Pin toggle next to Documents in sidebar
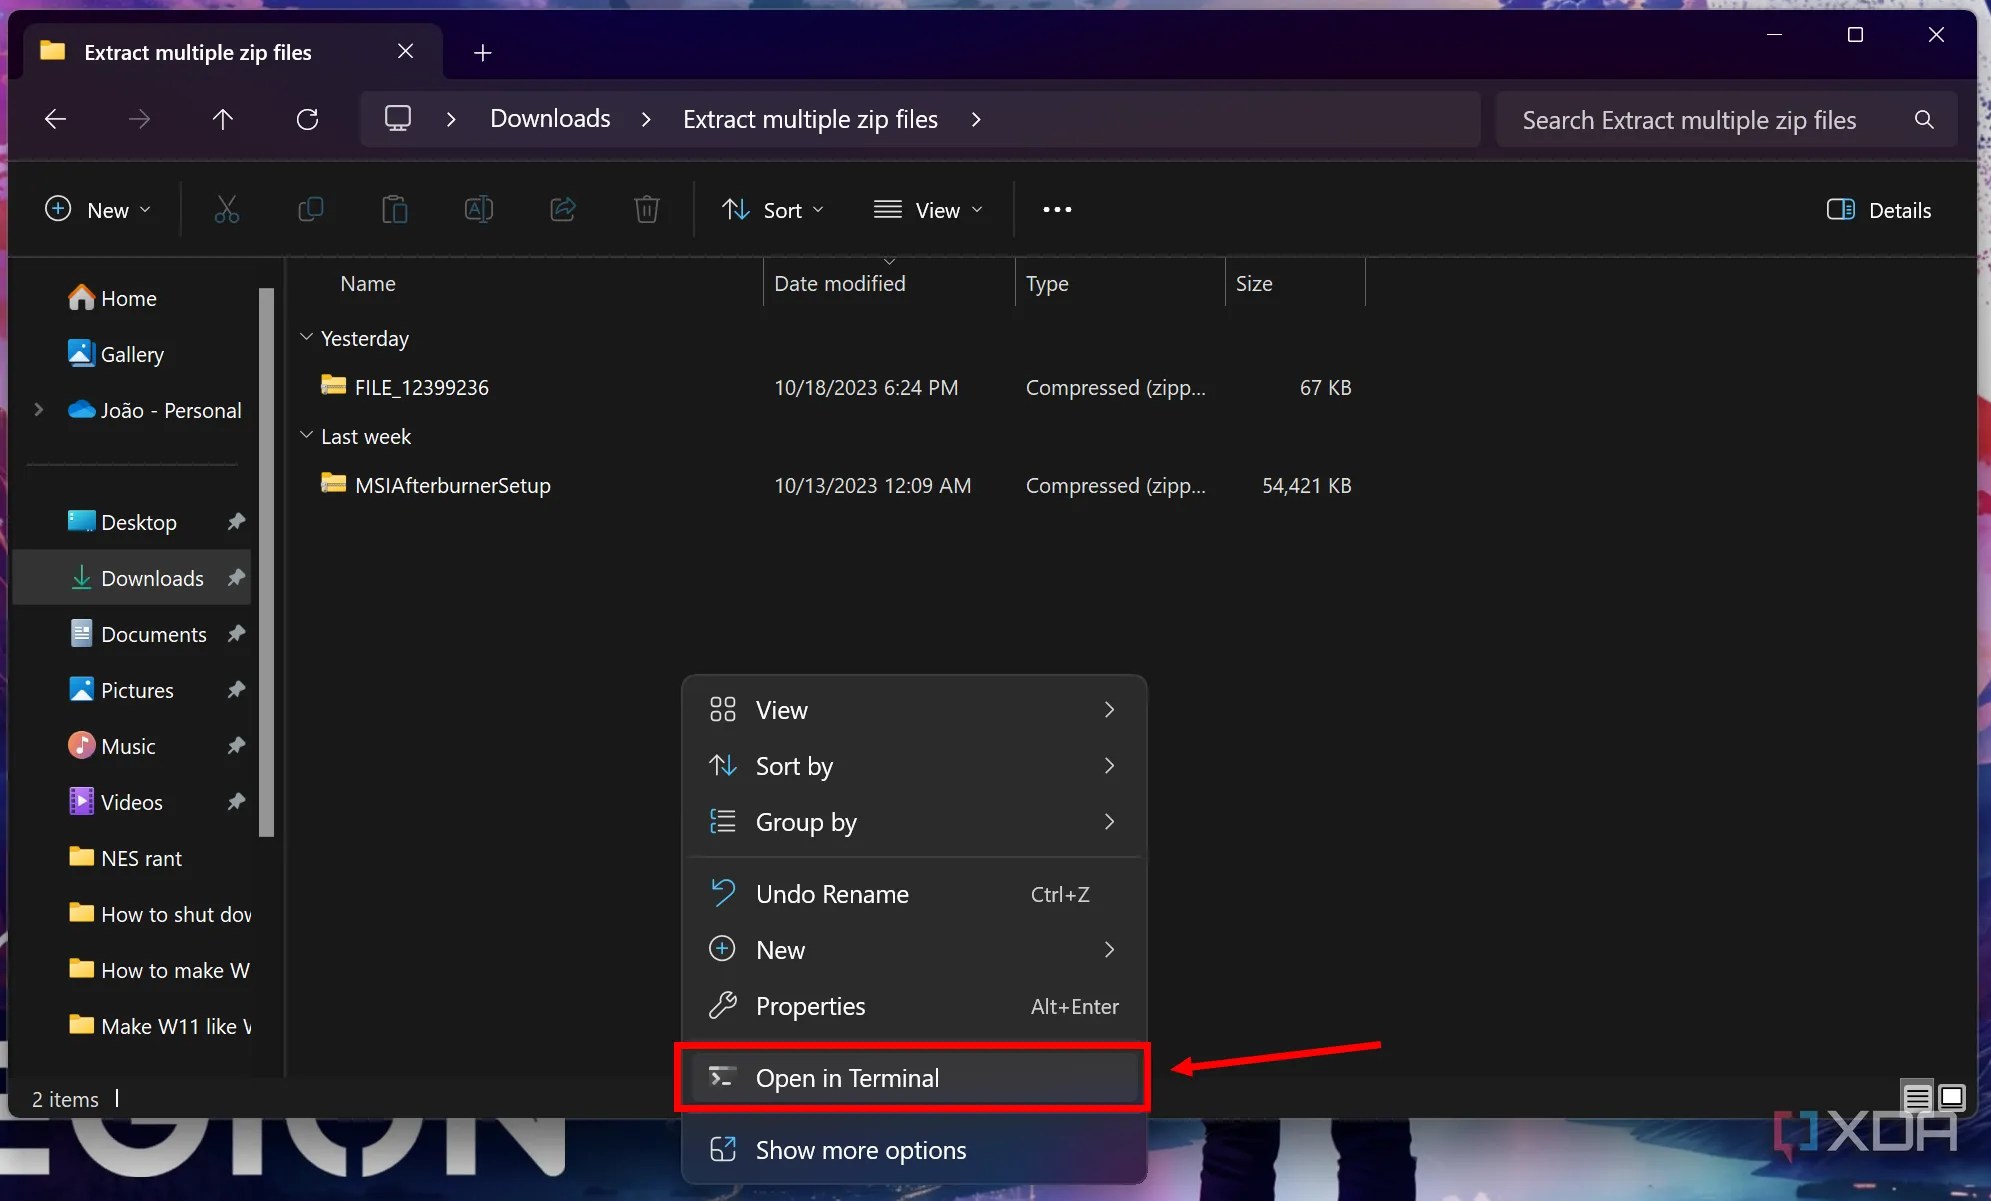Image resolution: width=1991 pixels, height=1201 pixels. 236,633
